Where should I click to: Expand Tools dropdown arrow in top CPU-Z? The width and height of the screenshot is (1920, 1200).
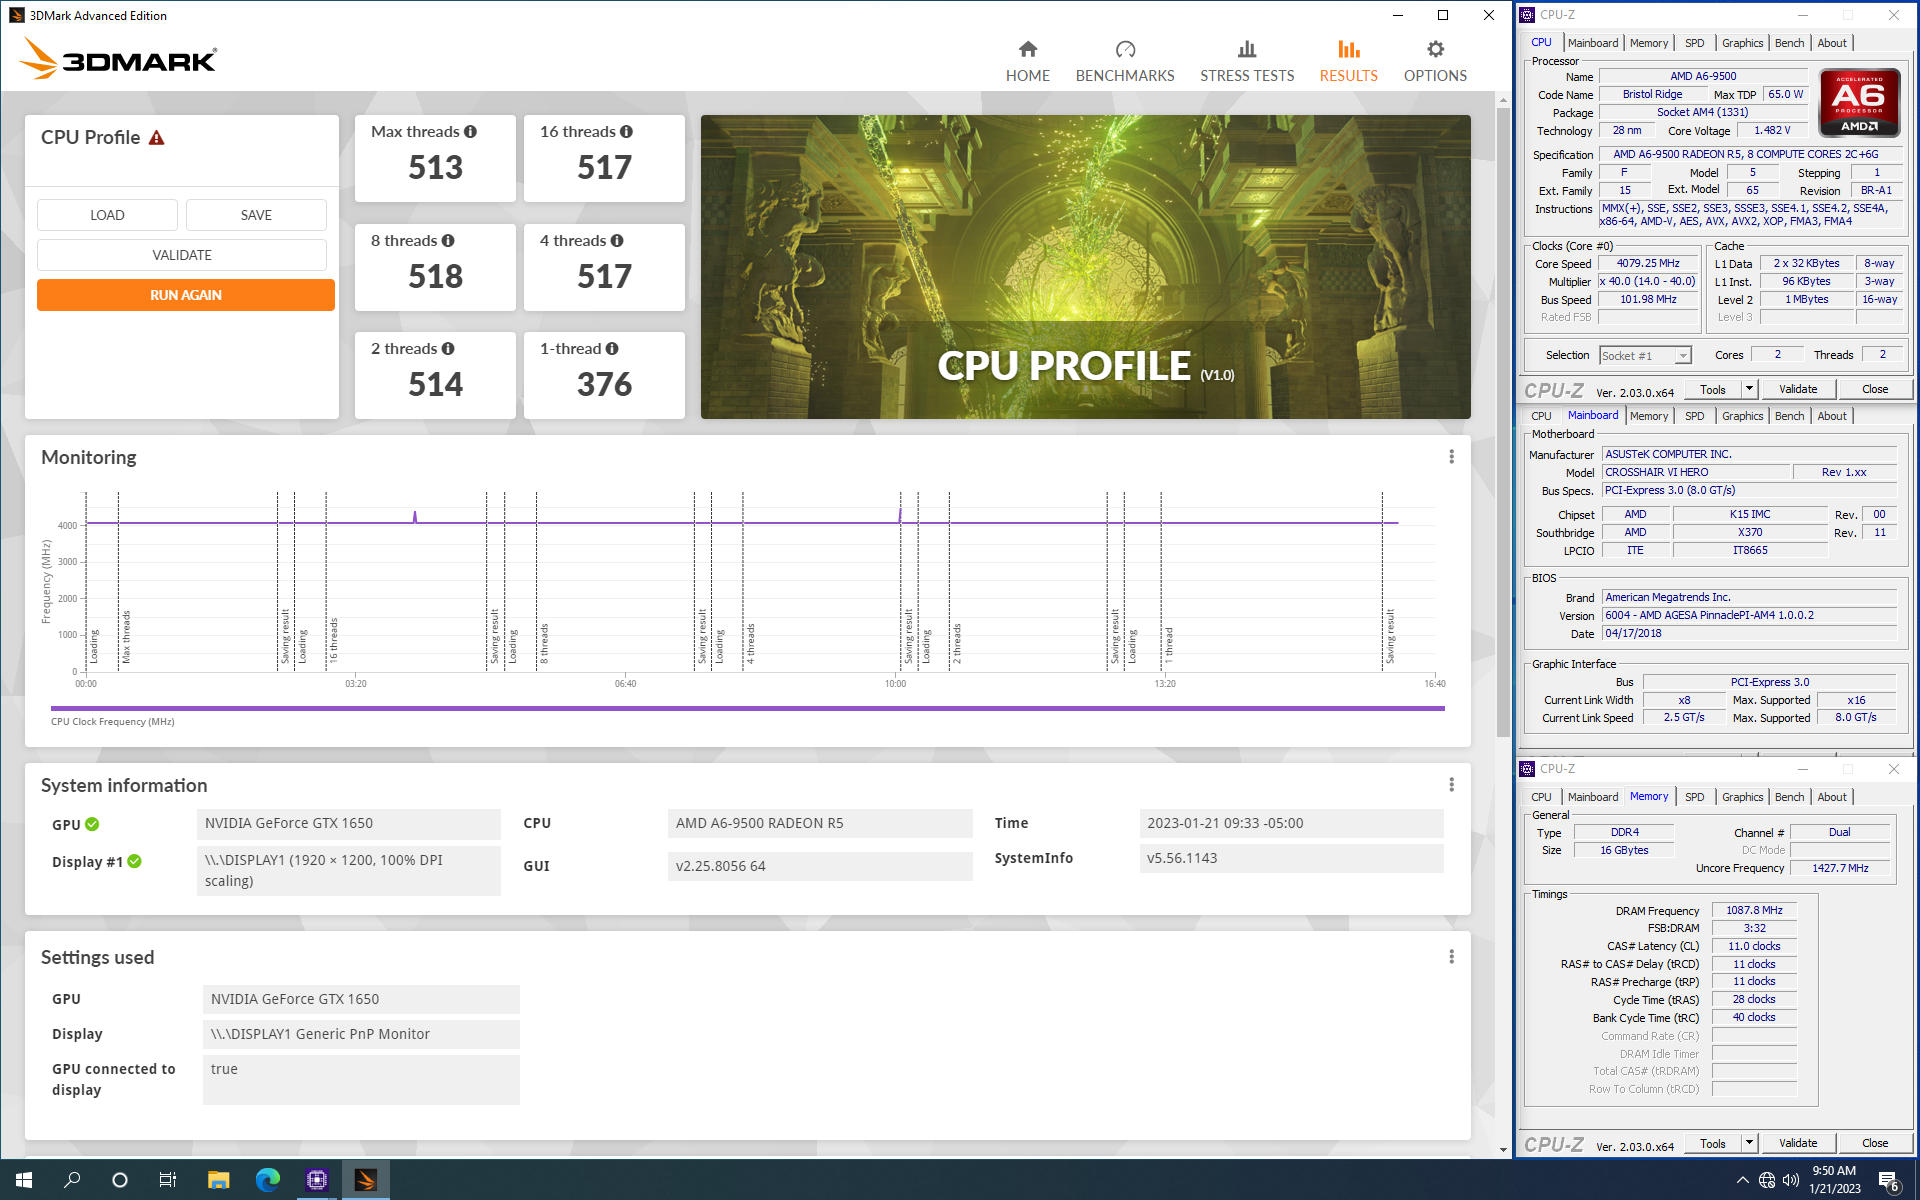click(1750, 389)
